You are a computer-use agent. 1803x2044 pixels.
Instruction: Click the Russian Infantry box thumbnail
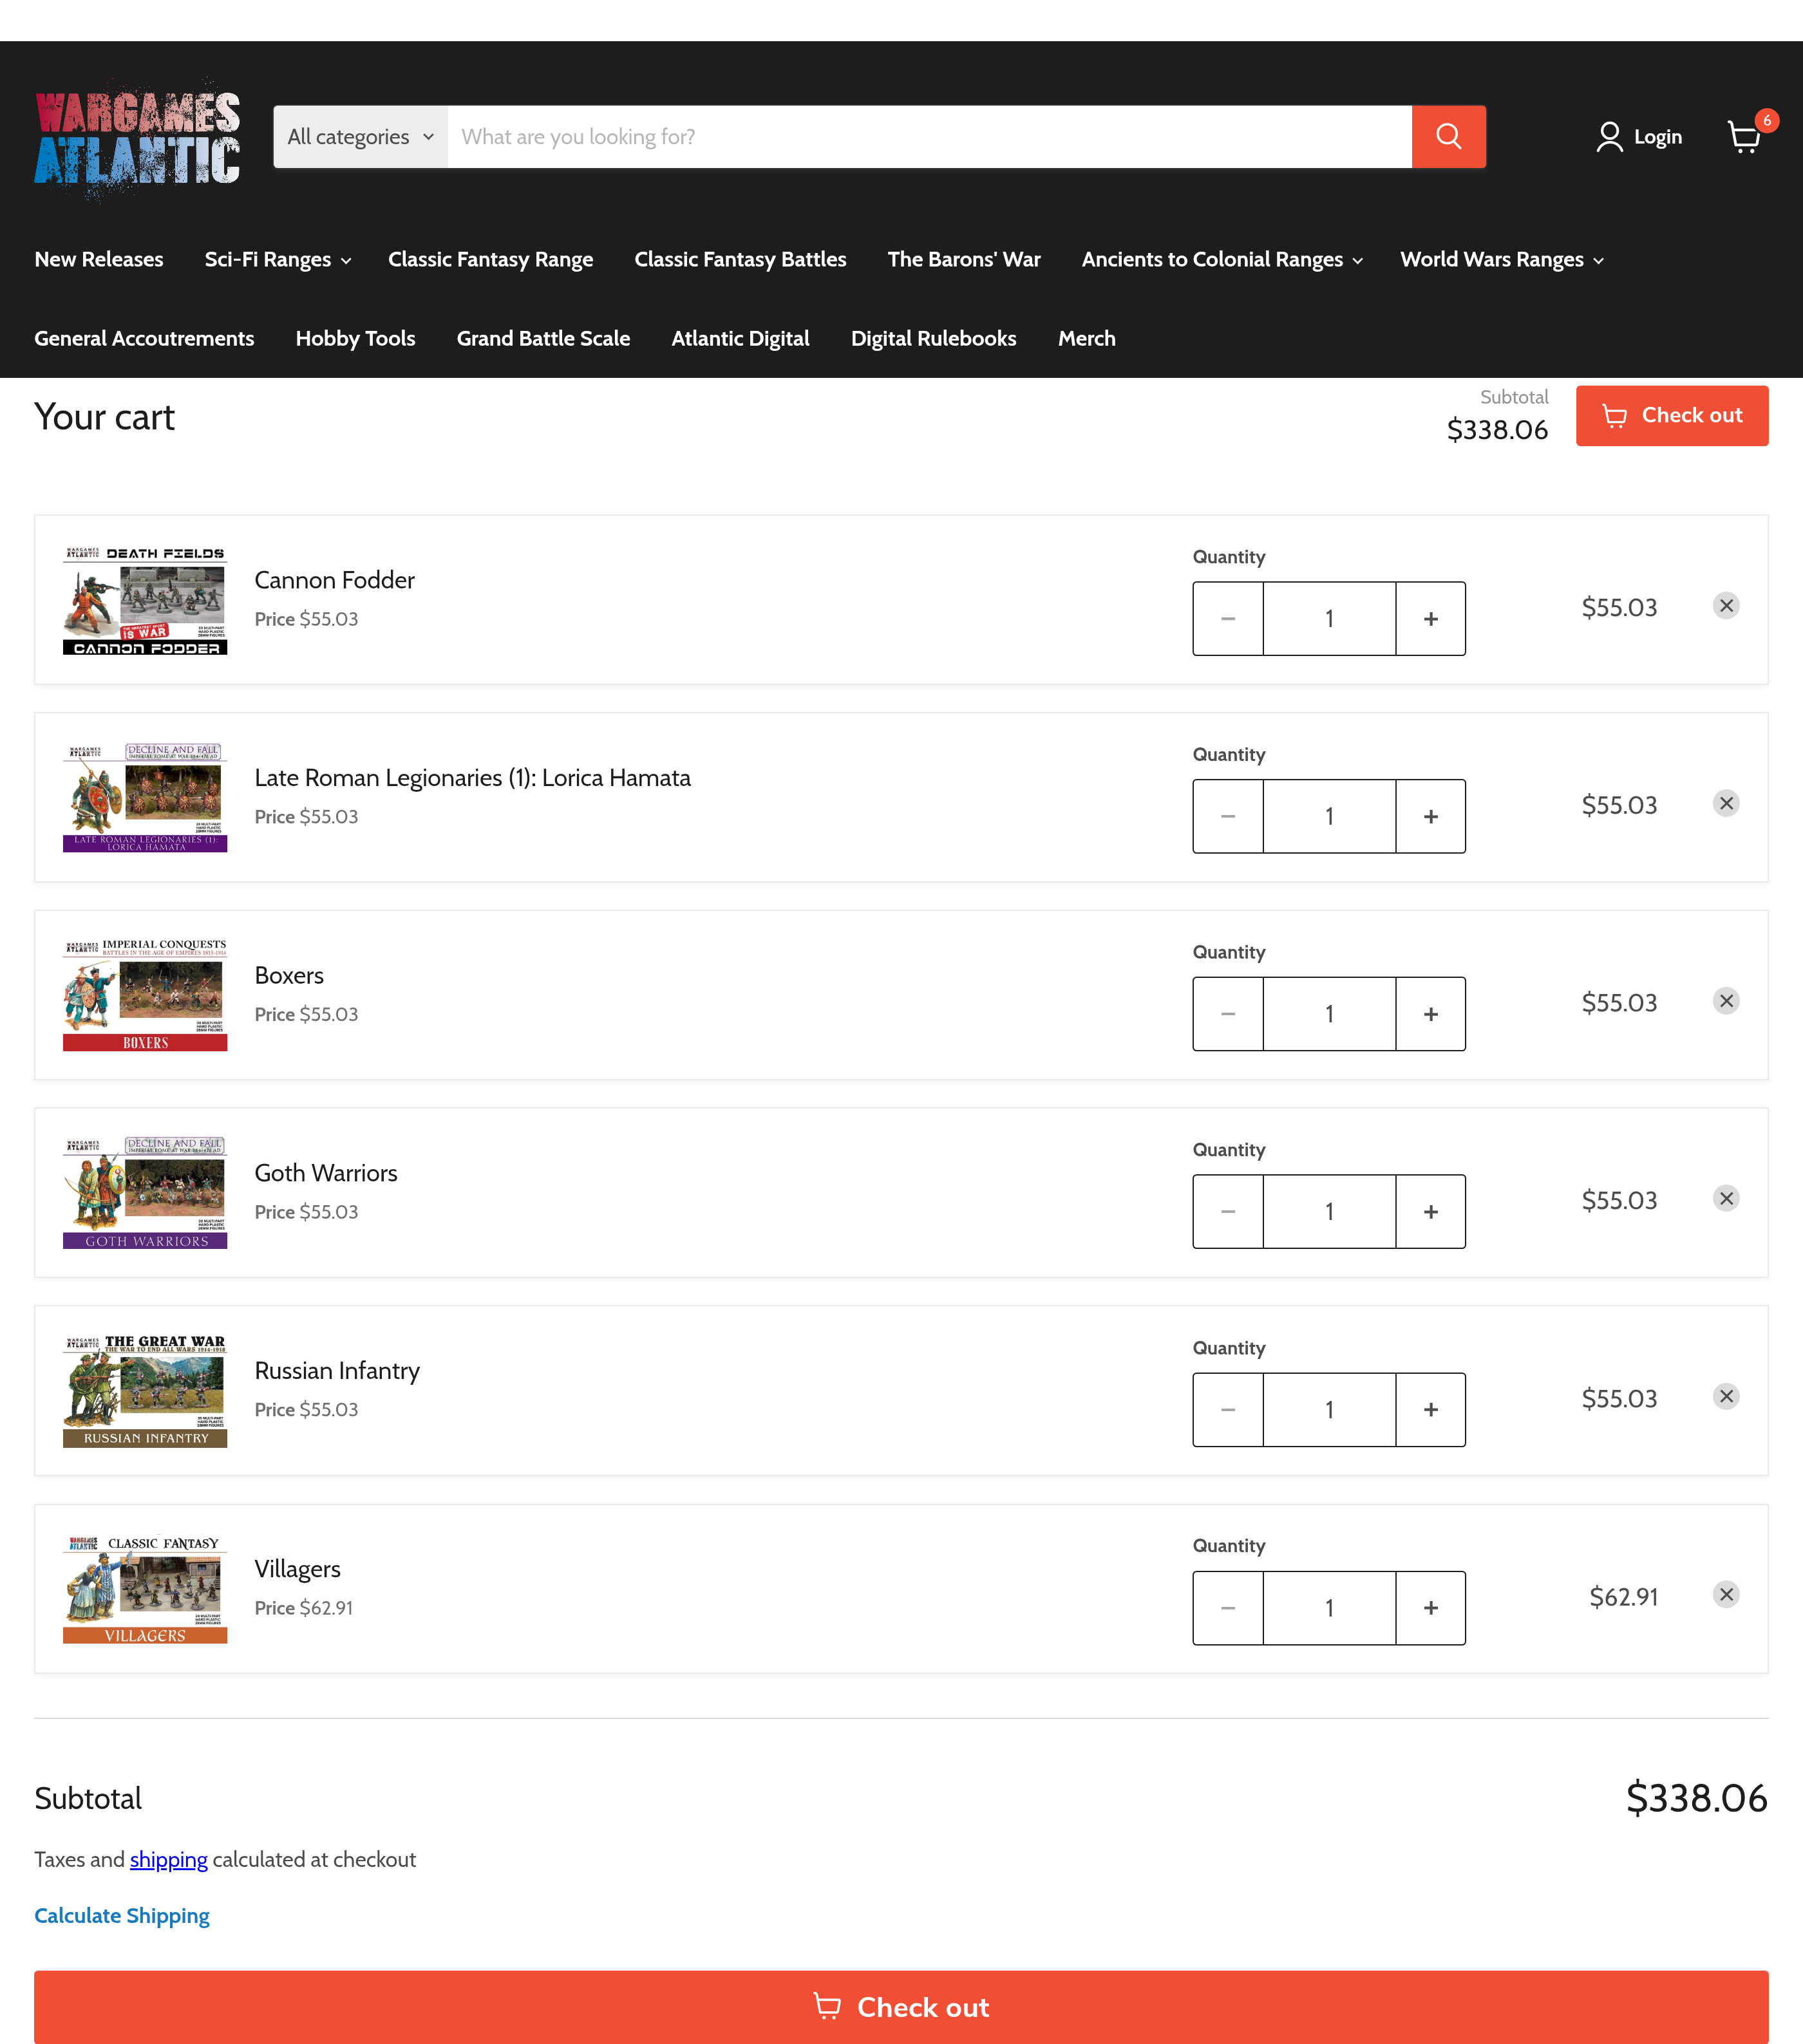point(145,1390)
